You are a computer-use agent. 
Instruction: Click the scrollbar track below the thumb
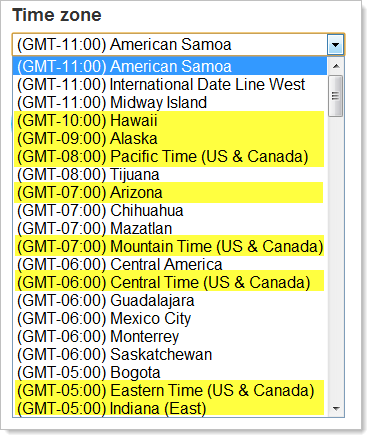pyautogui.click(x=336, y=258)
